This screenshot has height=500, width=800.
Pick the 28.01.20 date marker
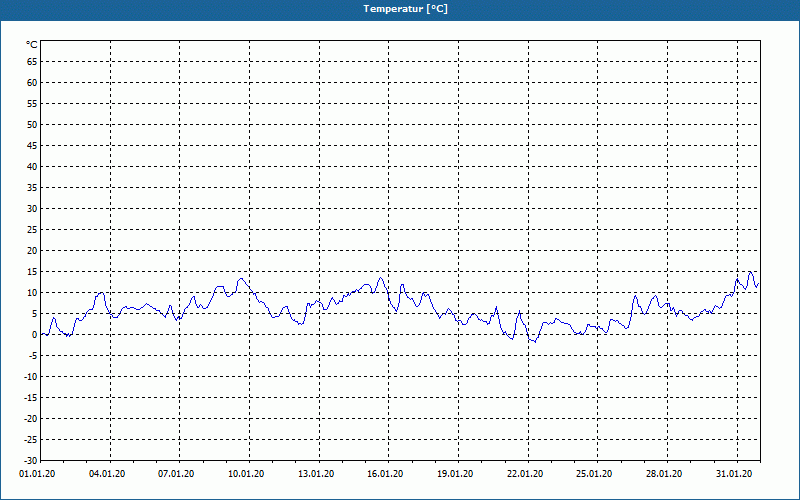664,474
